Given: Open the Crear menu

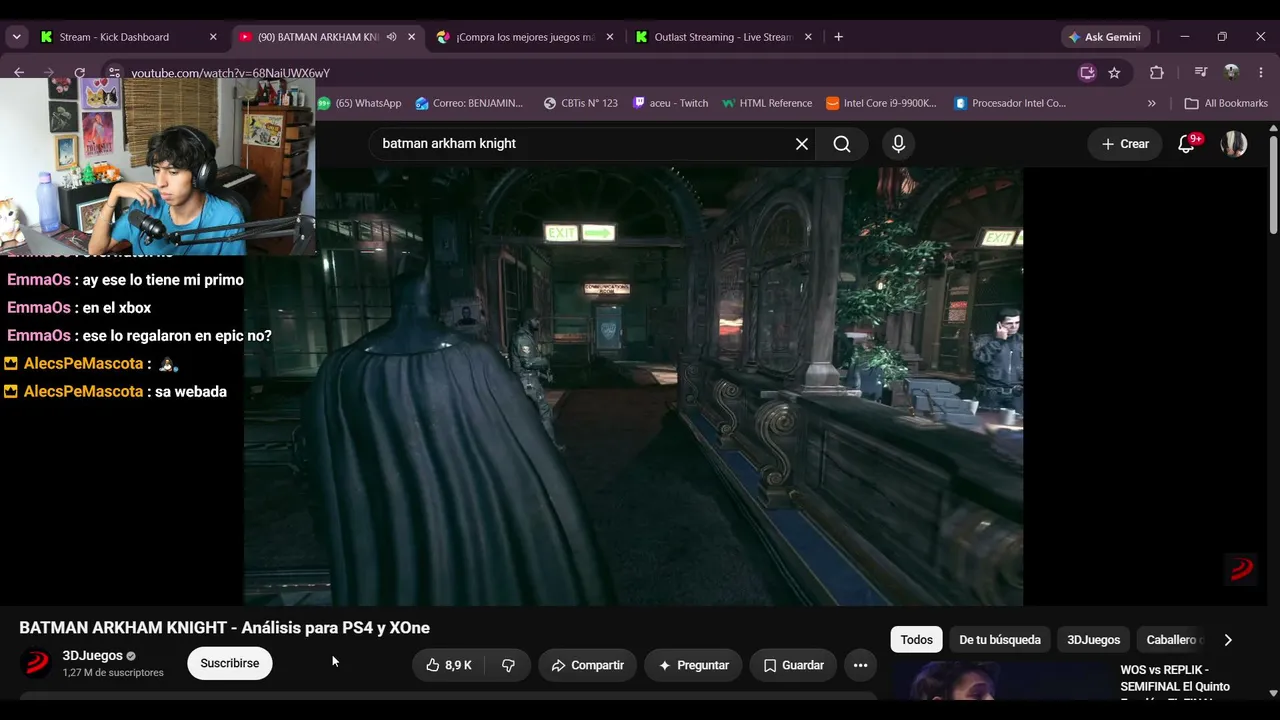Looking at the screenshot, I should point(1125,144).
